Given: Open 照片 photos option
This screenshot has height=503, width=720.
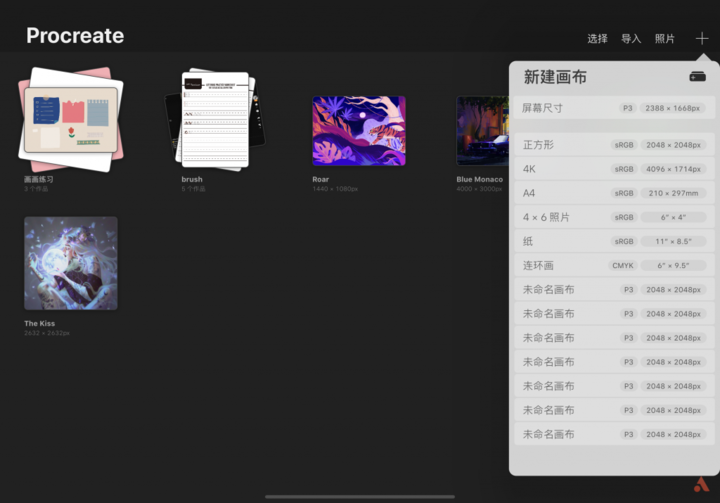Looking at the screenshot, I should (664, 39).
